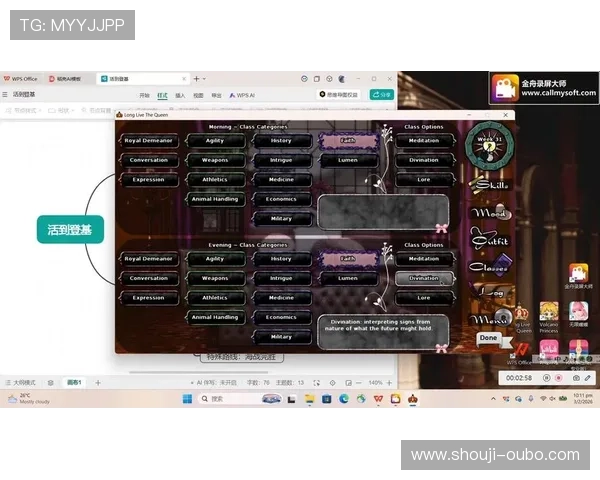Switch to the WPS Office home tab
600x480 pixels.
click(x=21, y=78)
